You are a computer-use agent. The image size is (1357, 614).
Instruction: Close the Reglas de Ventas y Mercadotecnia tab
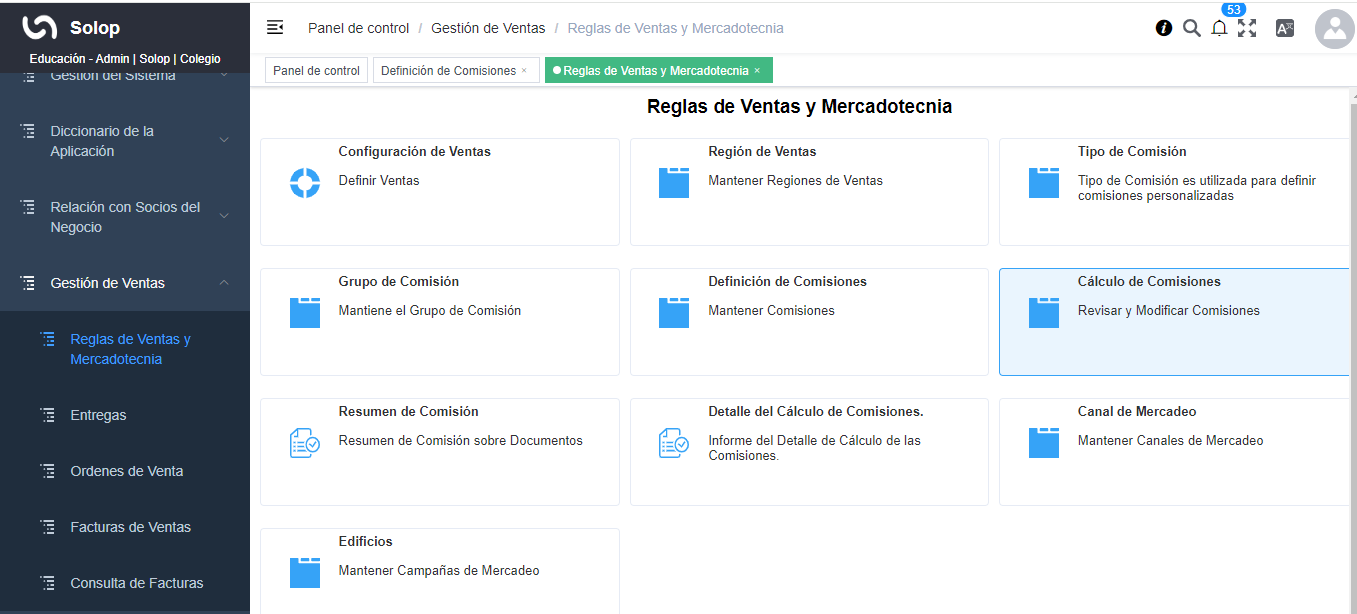[x=757, y=71]
